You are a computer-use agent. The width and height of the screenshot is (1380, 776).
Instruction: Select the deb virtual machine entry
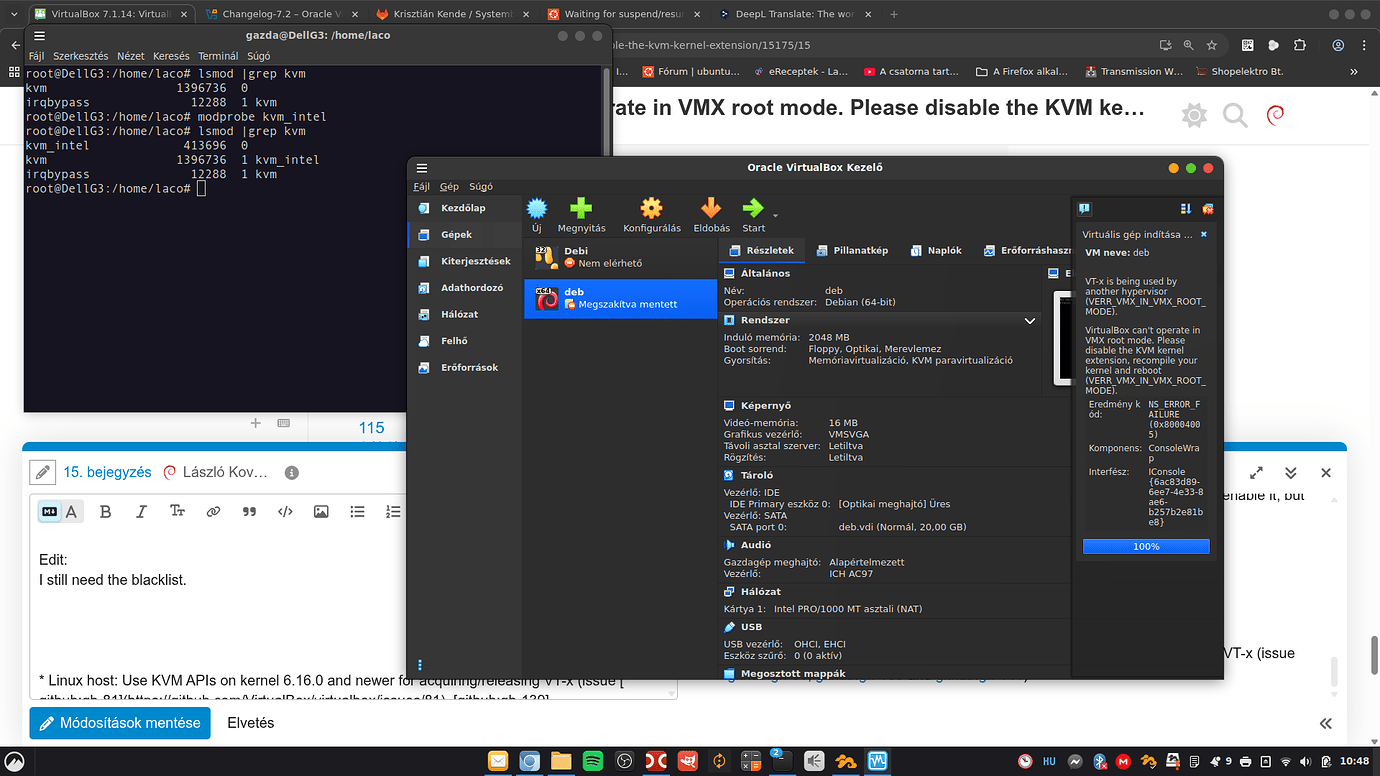click(x=620, y=298)
